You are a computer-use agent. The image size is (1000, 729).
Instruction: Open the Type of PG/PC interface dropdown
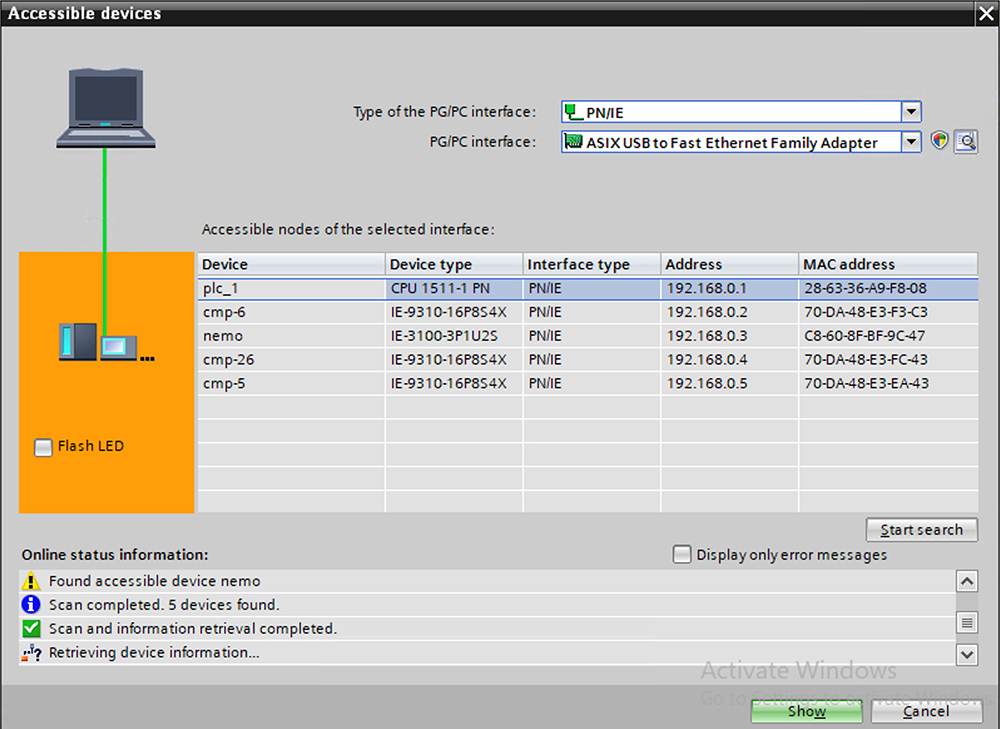point(911,112)
